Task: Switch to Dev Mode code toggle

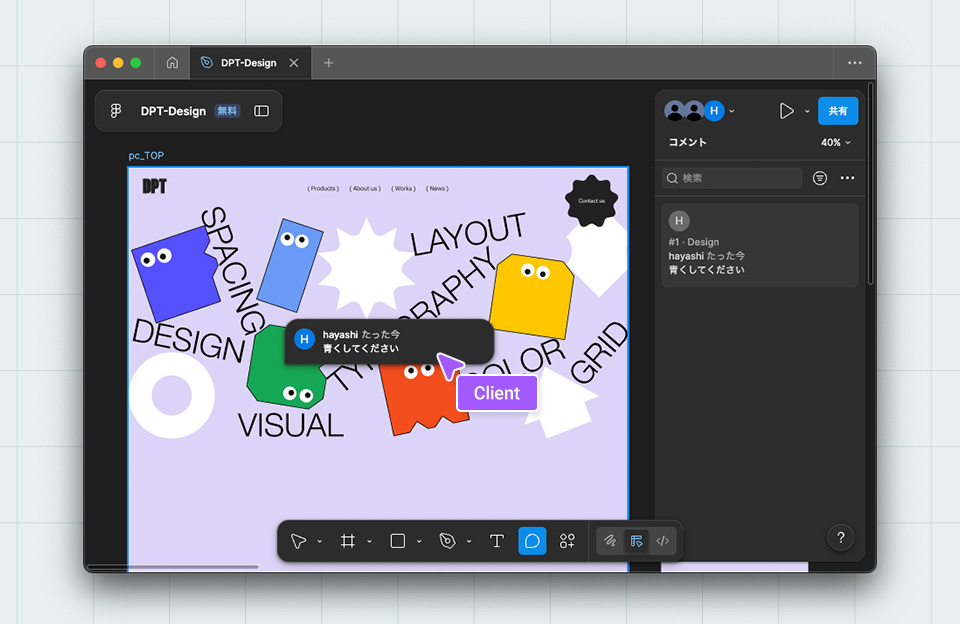Action: tap(662, 541)
